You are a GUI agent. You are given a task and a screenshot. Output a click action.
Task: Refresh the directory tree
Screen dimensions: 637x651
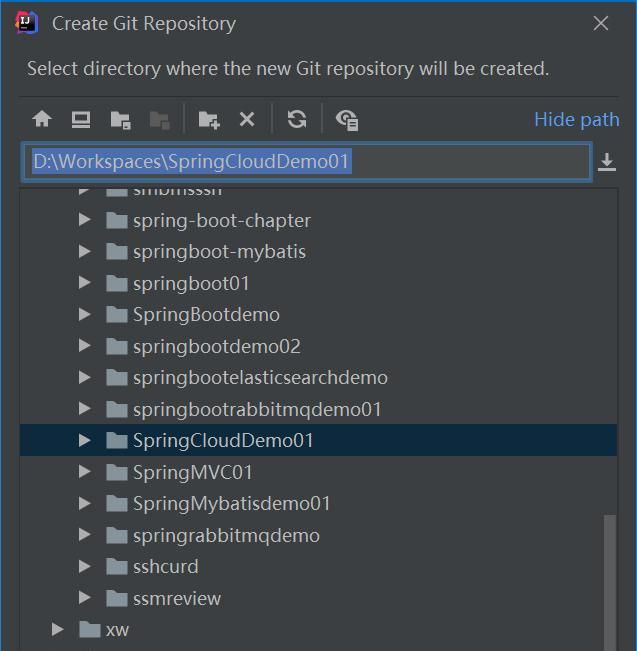pyautogui.click(x=297, y=120)
